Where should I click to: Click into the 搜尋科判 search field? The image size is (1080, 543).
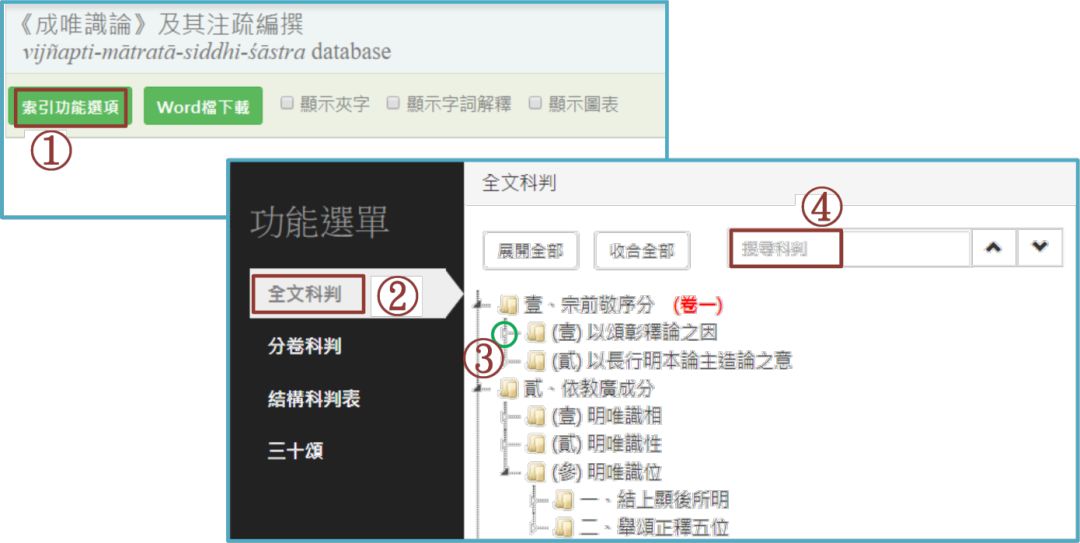(x=850, y=249)
